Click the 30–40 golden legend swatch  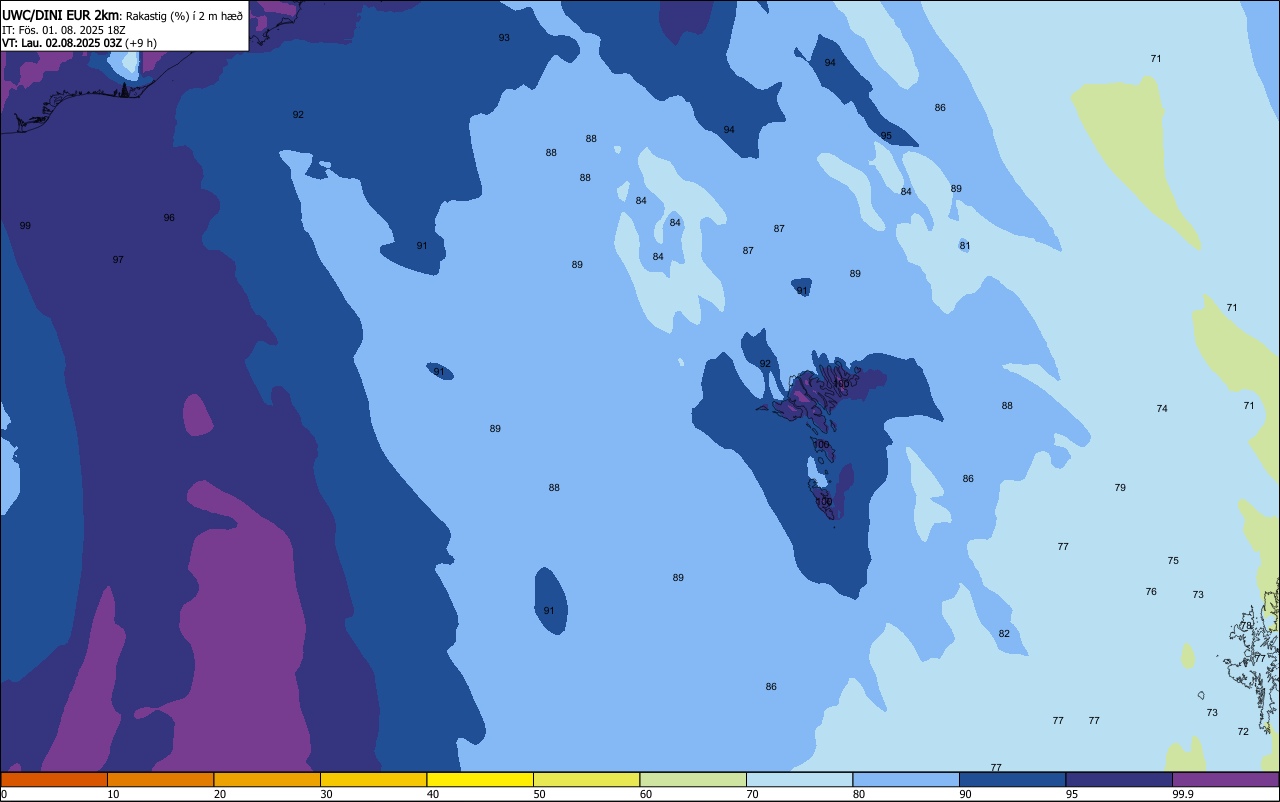[x=373, y=779]
